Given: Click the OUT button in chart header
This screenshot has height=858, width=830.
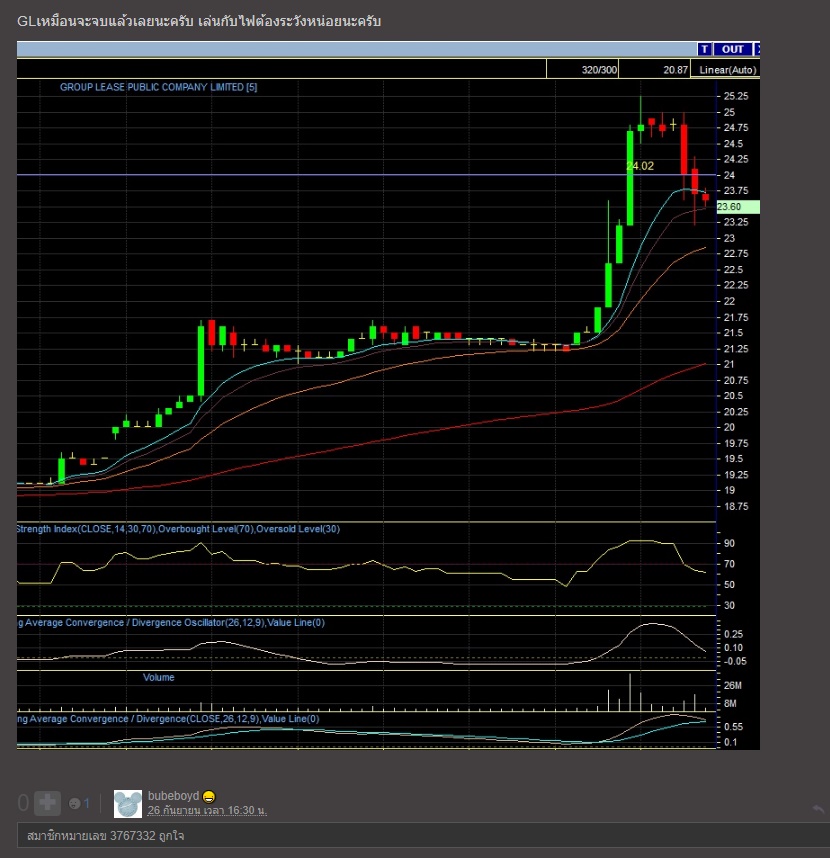Looking at the screenshot, I should pos(732,49).
